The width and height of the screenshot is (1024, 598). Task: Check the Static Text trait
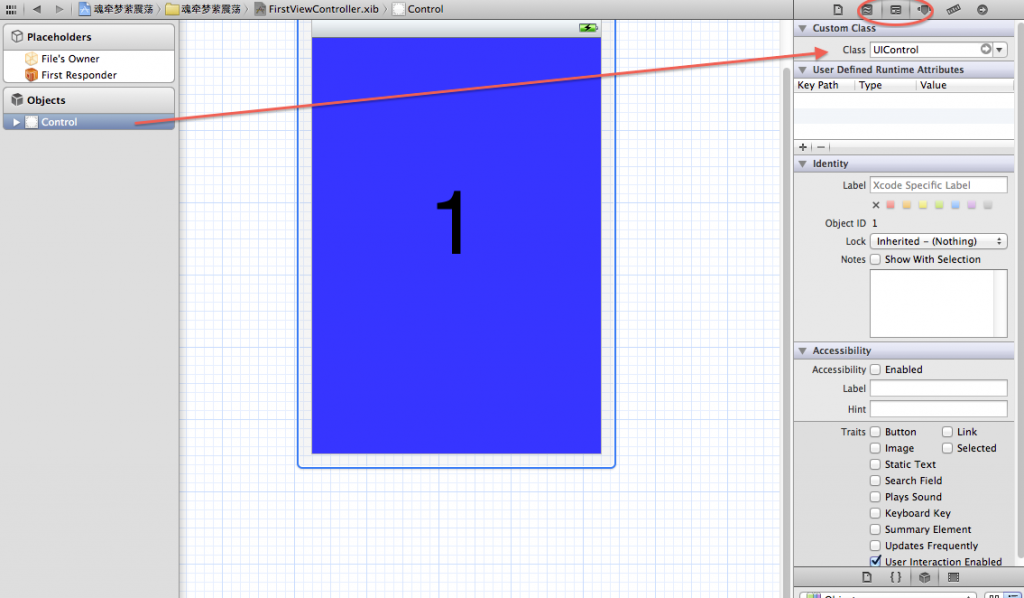pos(875,464)
